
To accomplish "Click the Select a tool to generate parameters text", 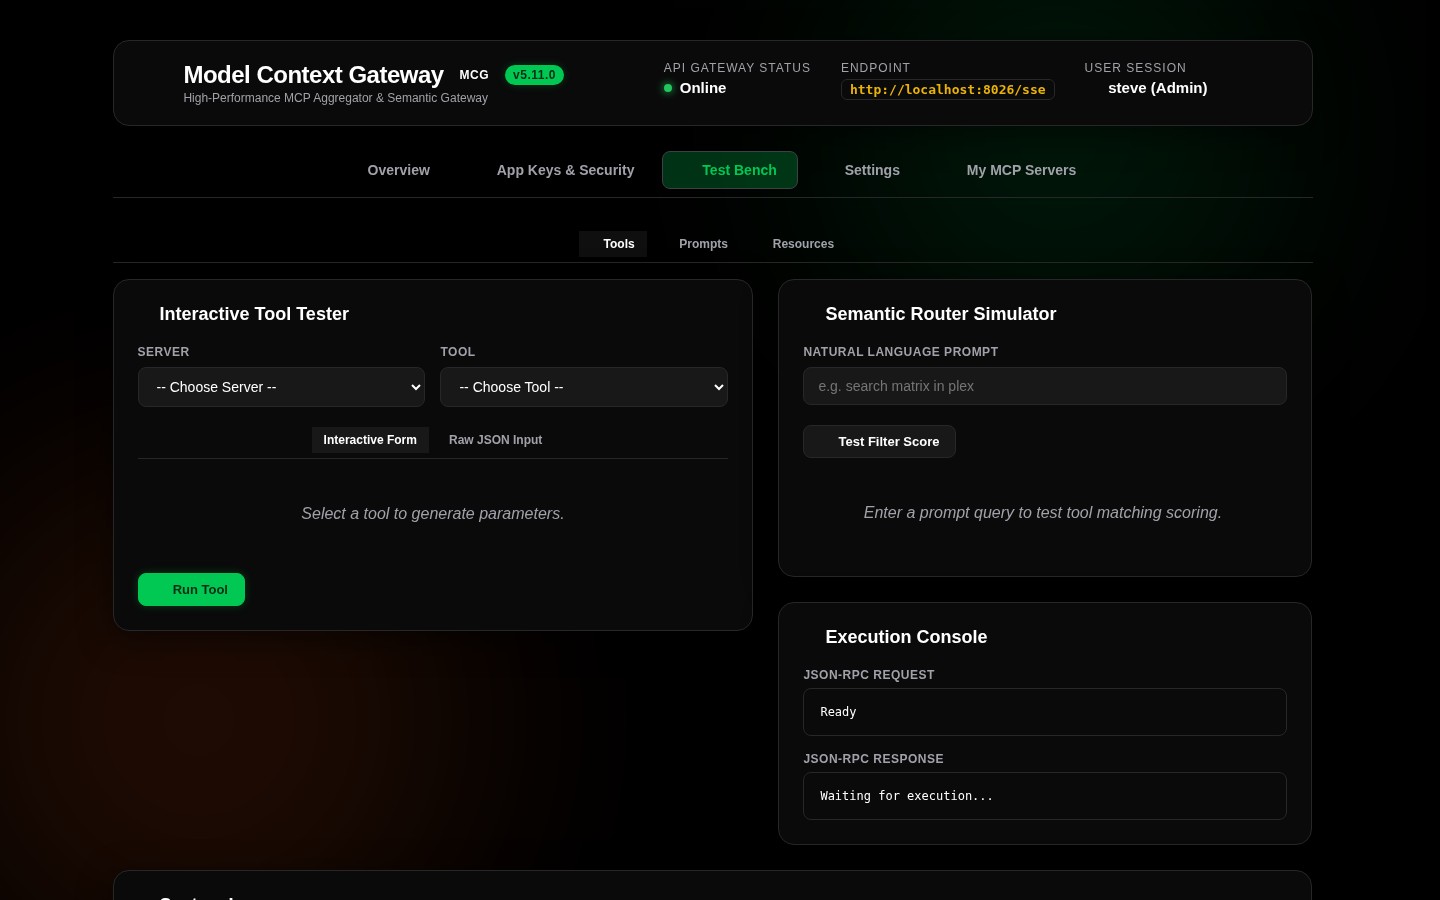I will coord(433,513).
